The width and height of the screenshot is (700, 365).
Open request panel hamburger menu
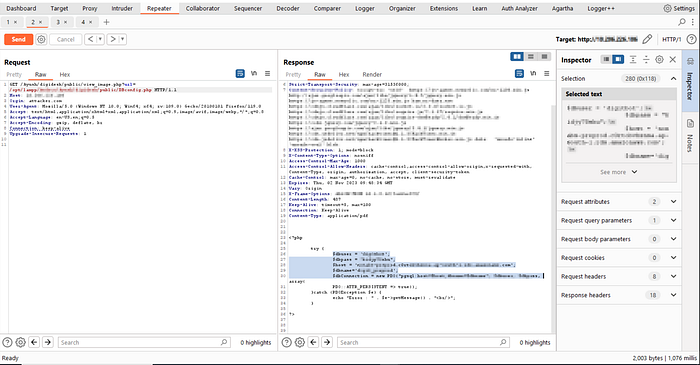(x=267, y=74)
